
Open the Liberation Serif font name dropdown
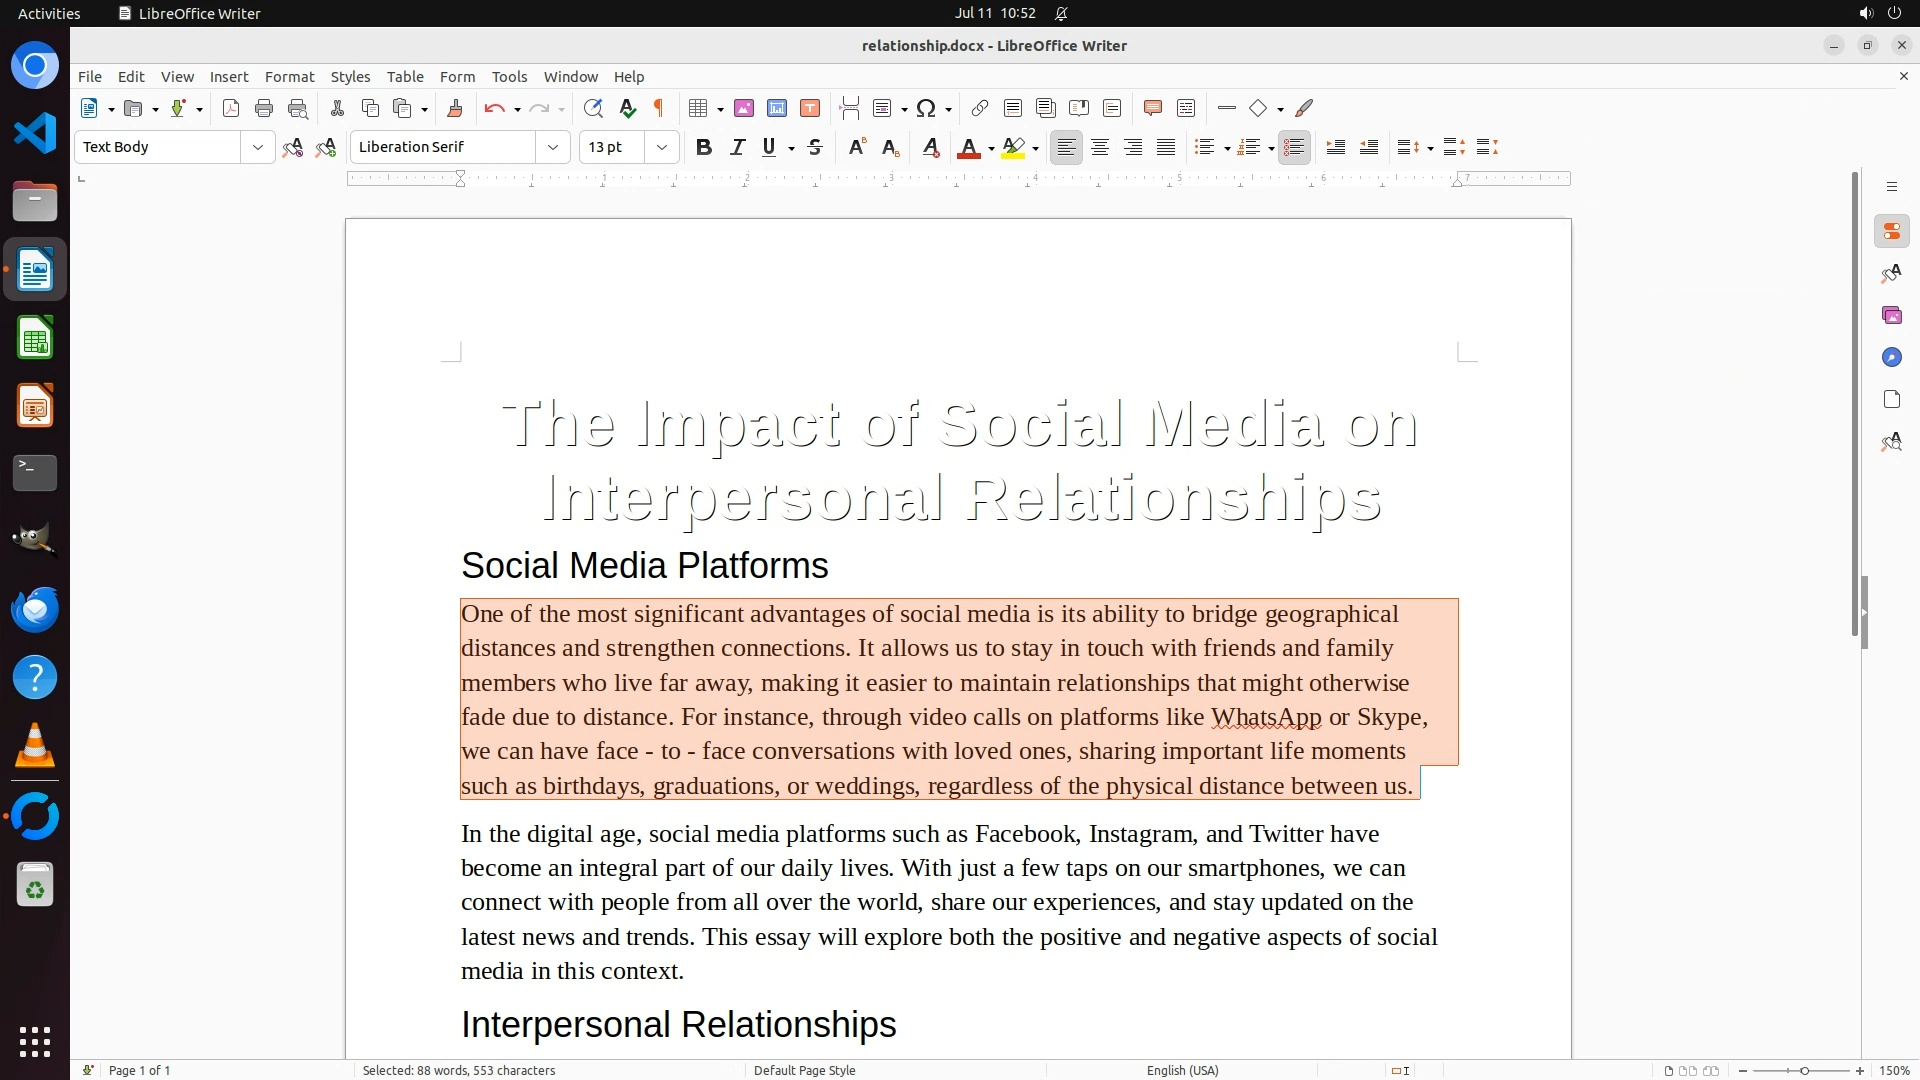552,147
